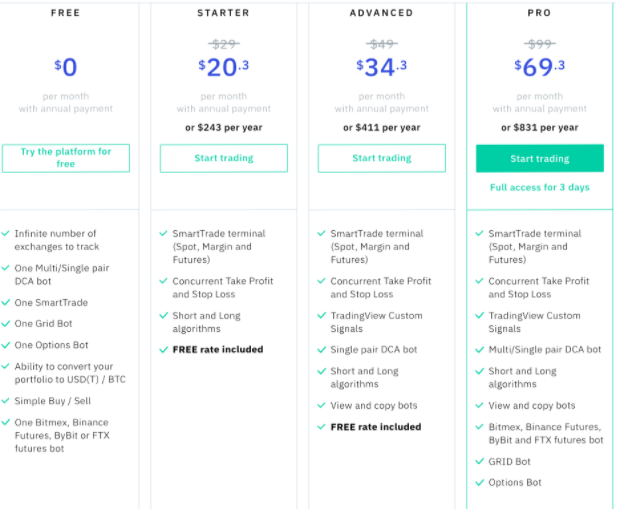Click the $20.3 Starter price

(223, 68)
